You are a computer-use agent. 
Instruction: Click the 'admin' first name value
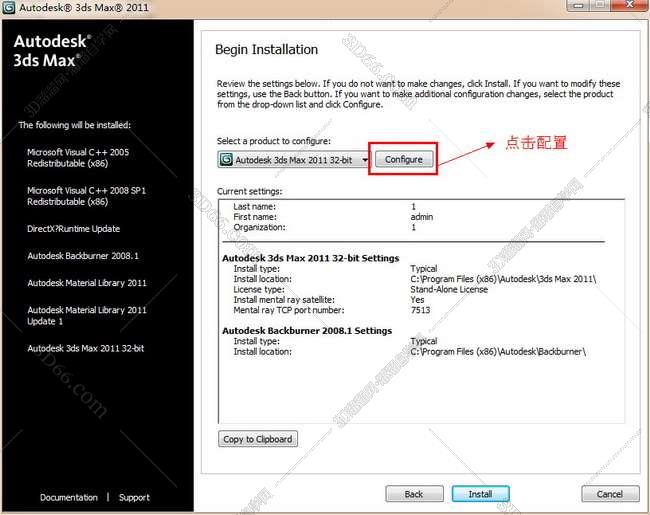(x=422, y=217)
